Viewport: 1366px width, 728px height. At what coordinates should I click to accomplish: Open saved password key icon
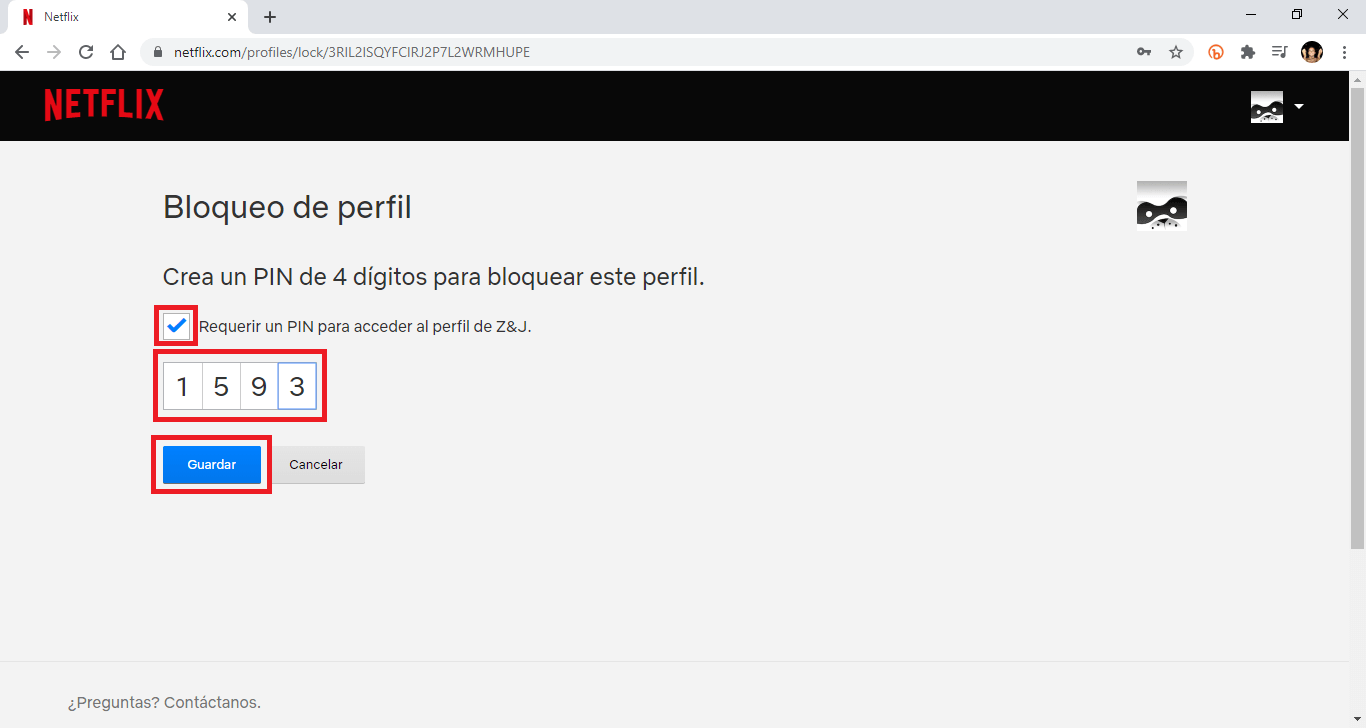[1144, 52]
